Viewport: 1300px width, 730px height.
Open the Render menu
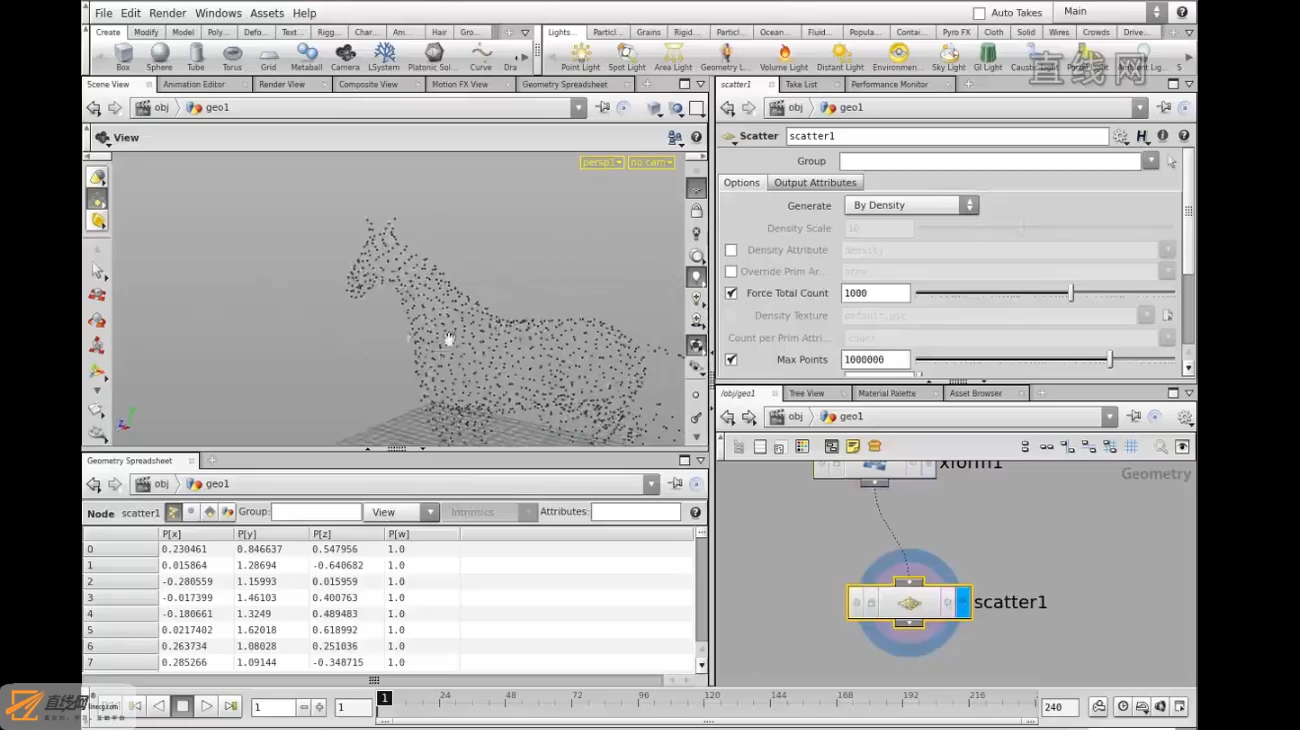pos(167,13)
